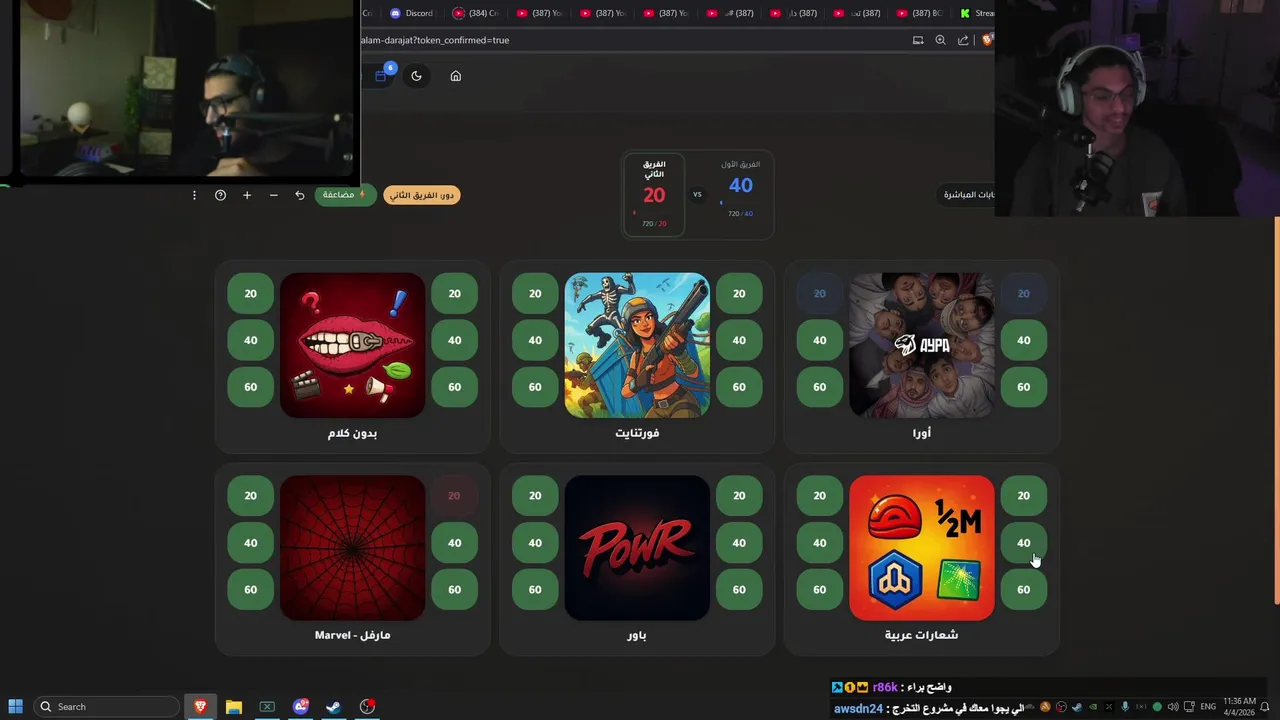Click the مضاعفة double points button
Viewport: 1280px width, 720px height.
[345, 195]
